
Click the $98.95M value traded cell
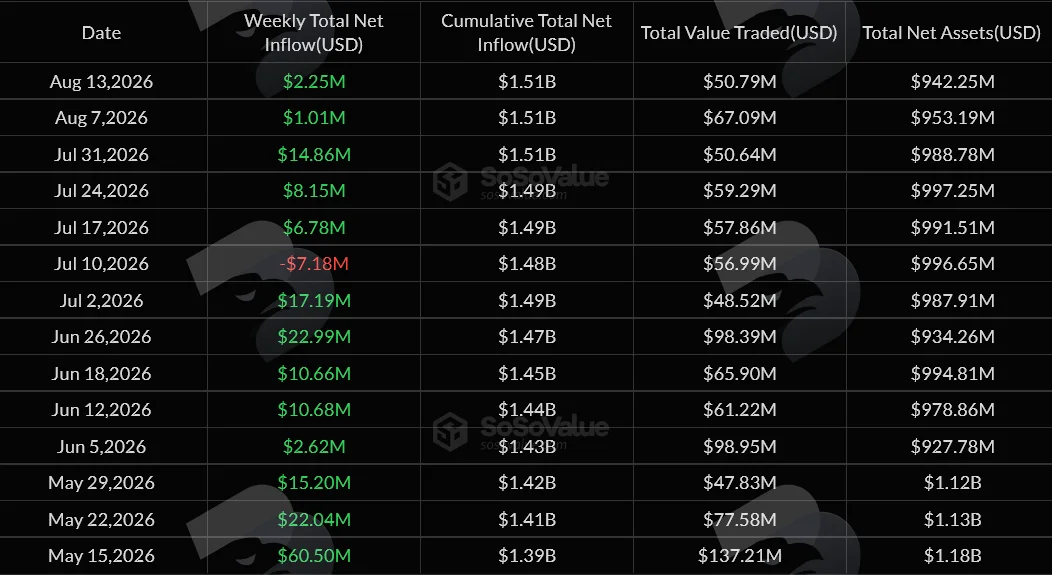739,446
